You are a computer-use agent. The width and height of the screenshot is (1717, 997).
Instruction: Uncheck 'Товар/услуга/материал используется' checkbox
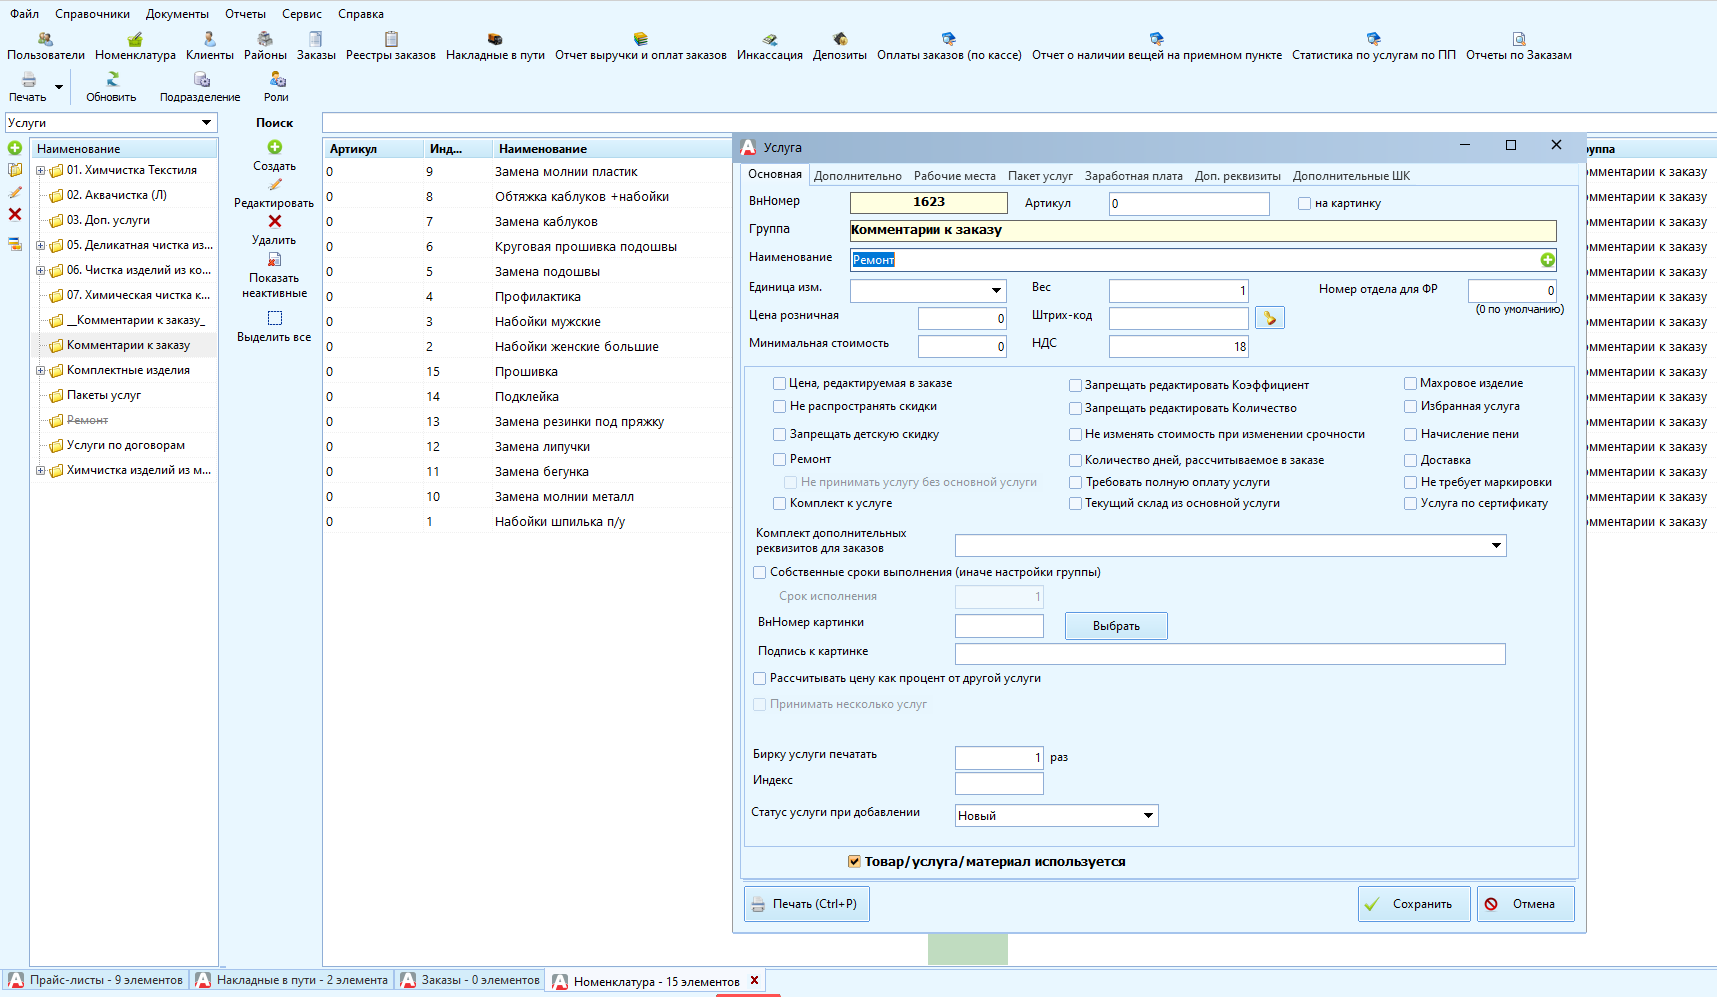point(854,861)
